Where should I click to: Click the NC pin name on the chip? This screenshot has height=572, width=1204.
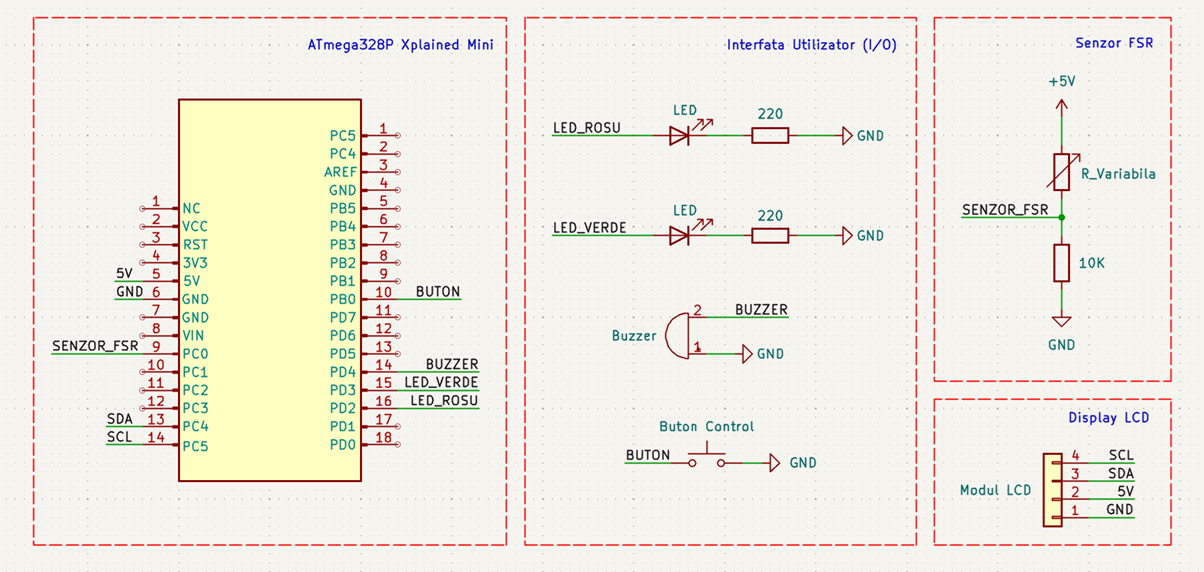191,208
